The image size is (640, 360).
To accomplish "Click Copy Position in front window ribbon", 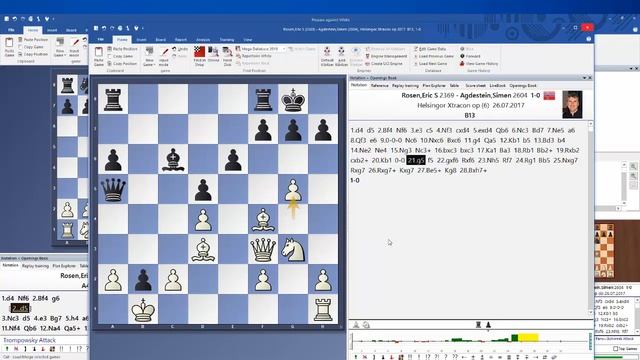I will click(122, 64).
